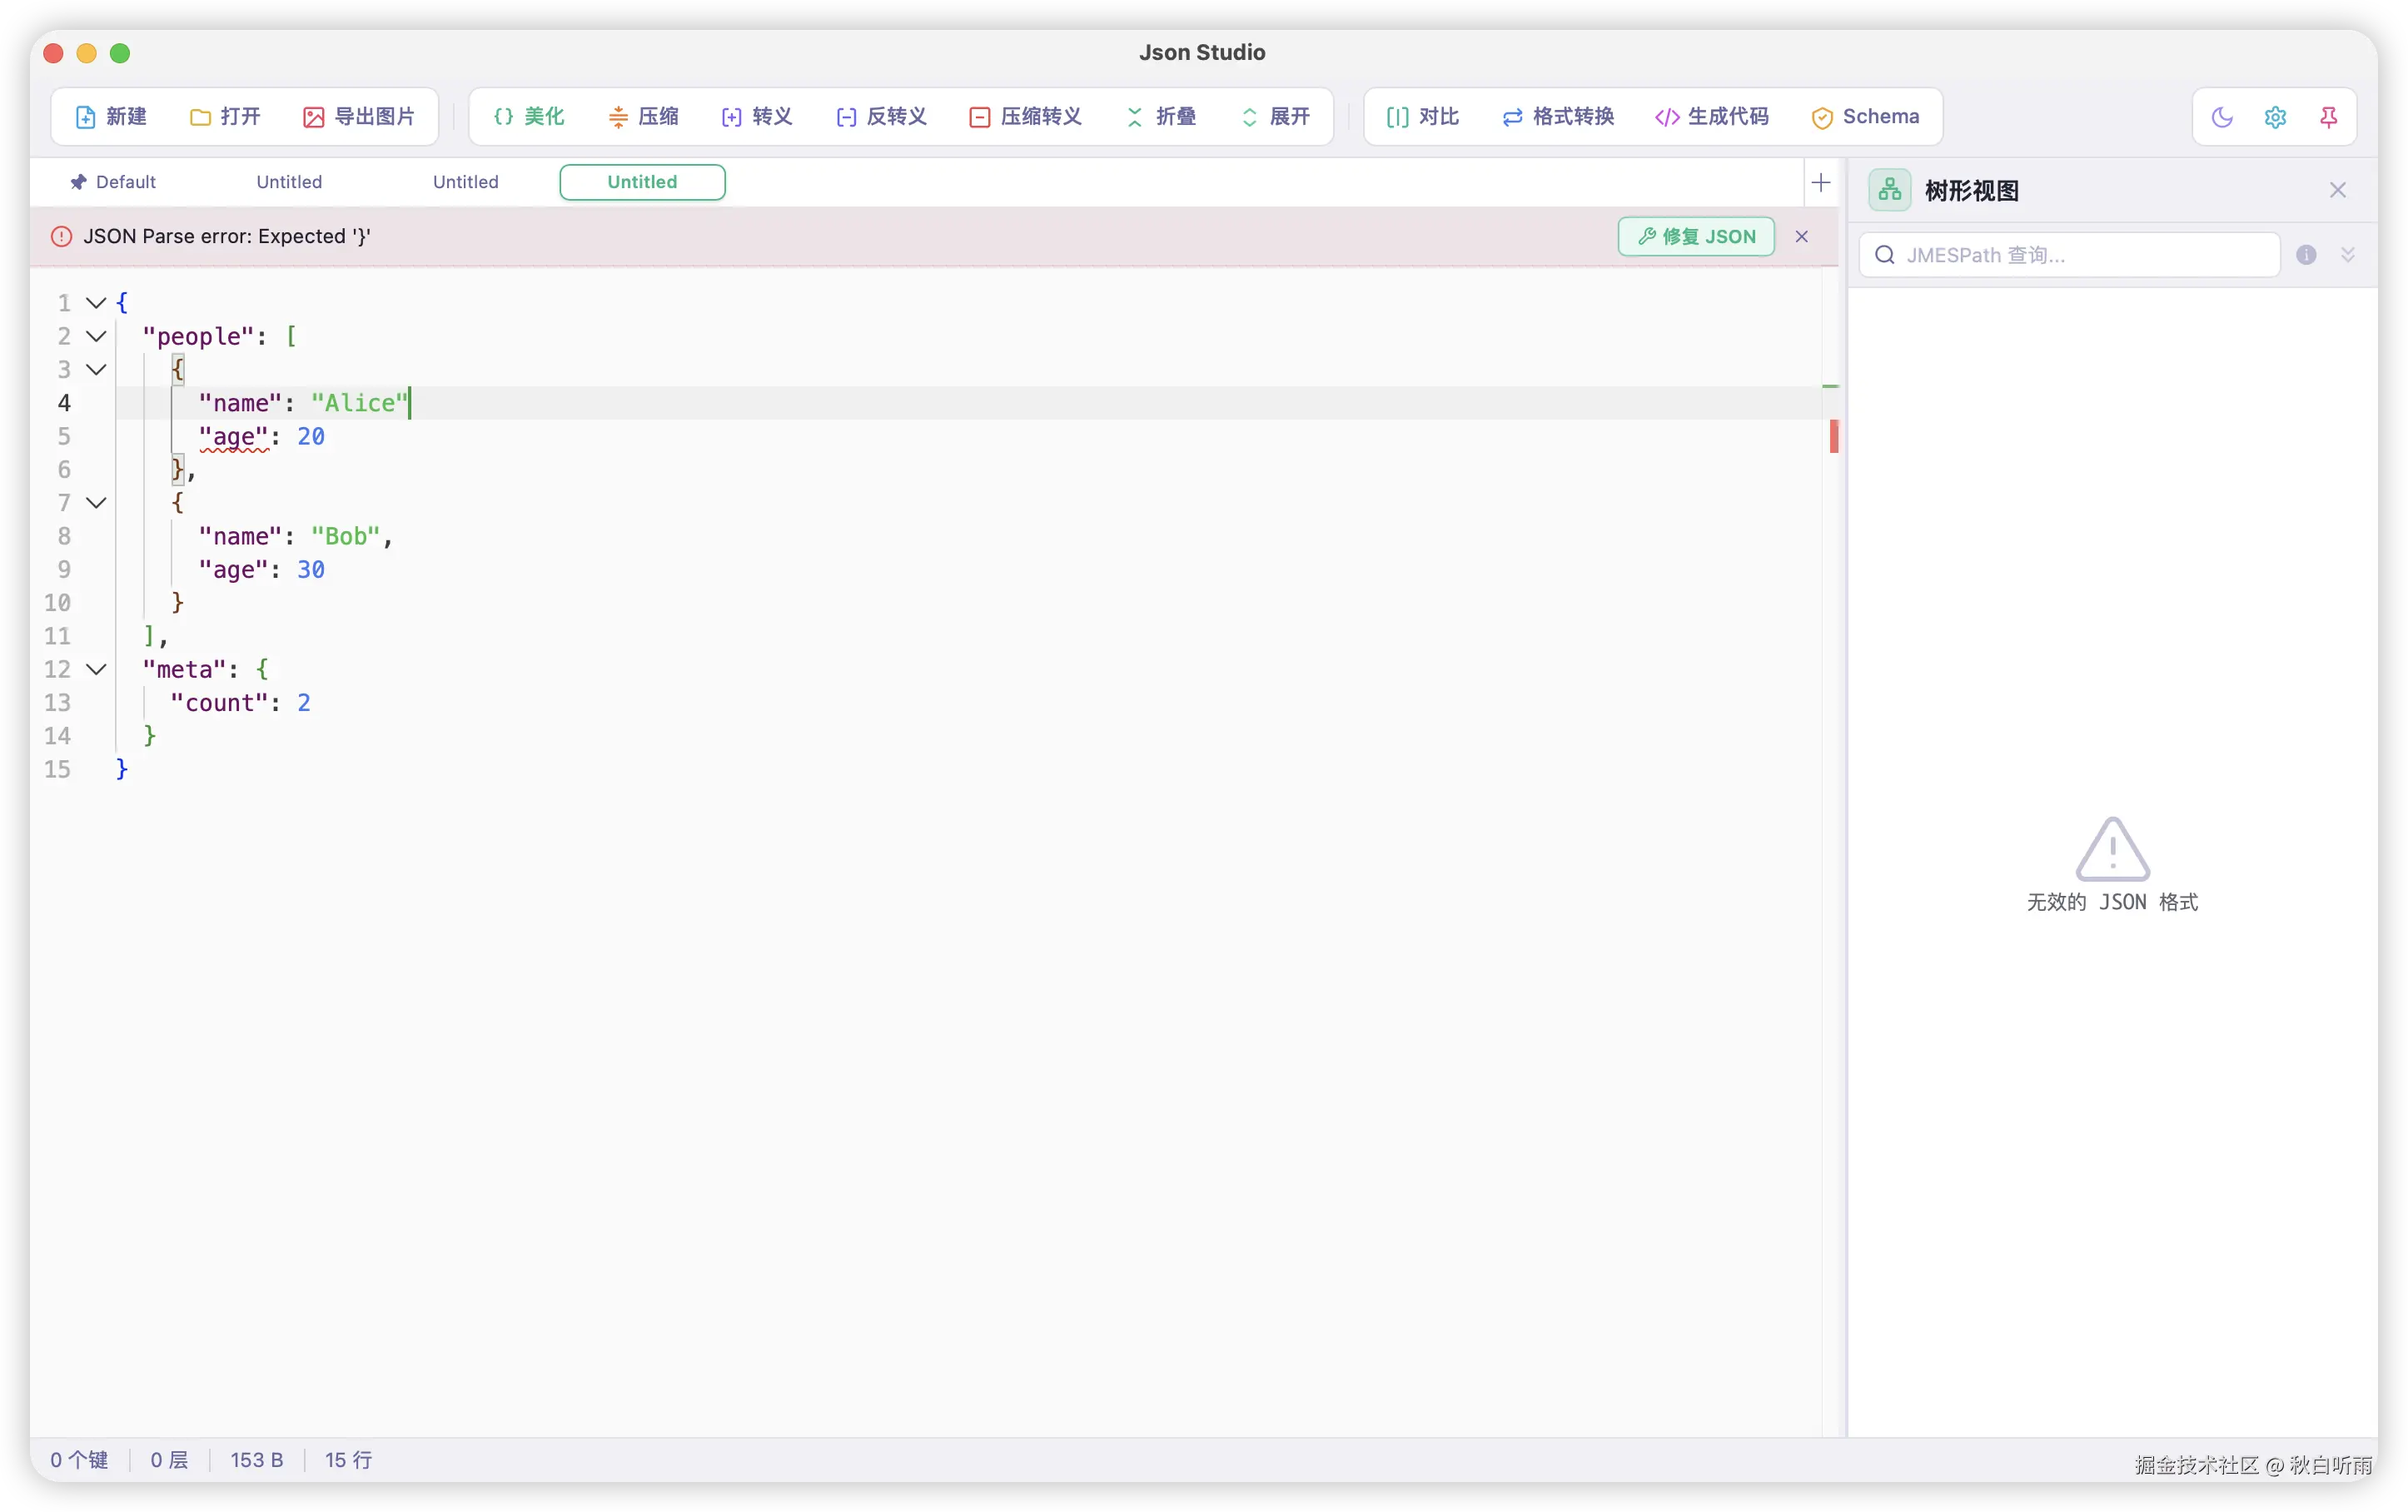2408x1512 pixels.
Task: Place cursor after "Alice" on line 4
Action: click(x=409, y=403)
